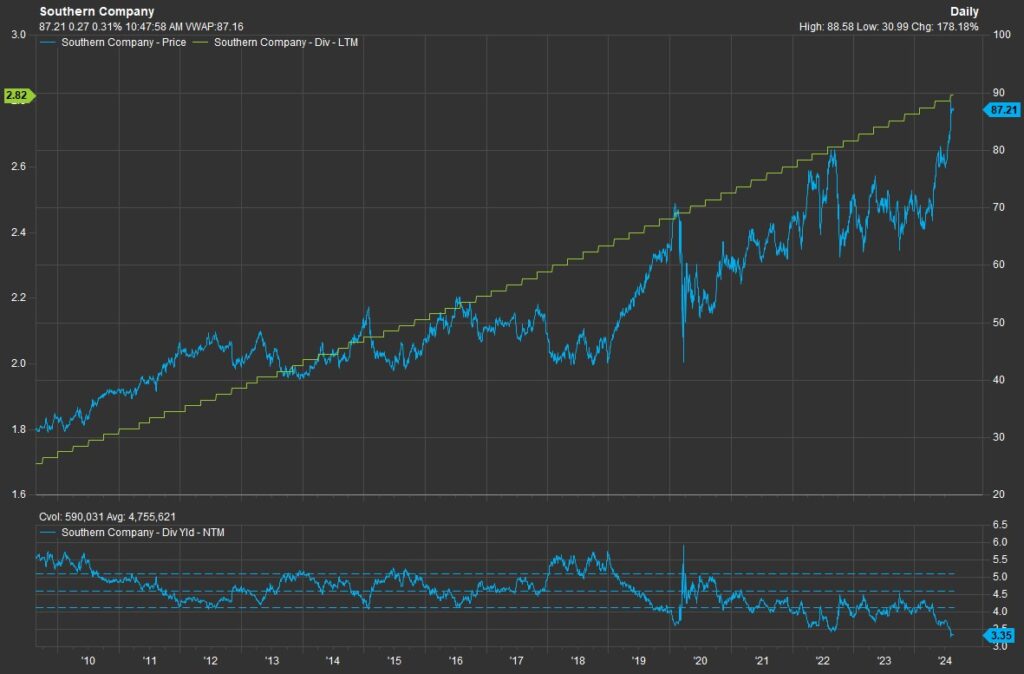Screen dimensions: 1024x674
Task: Click the 70 price axis label
Action: (x=999, y=208)
